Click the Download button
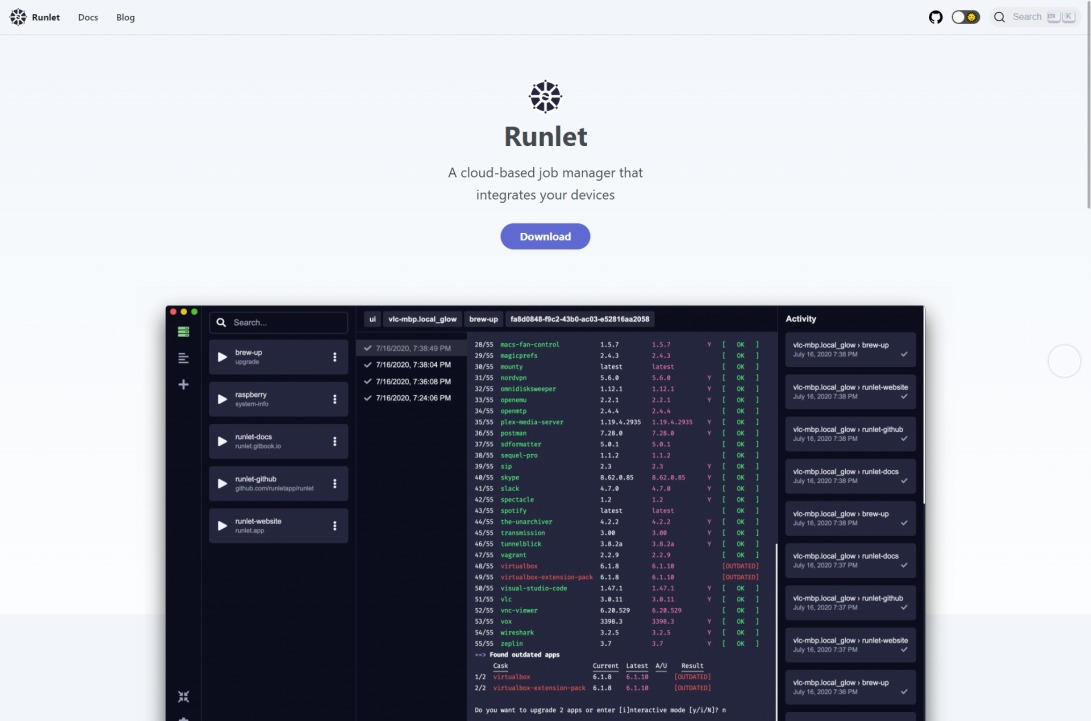This screenshot has height=721, width=1091. [545, 237]
